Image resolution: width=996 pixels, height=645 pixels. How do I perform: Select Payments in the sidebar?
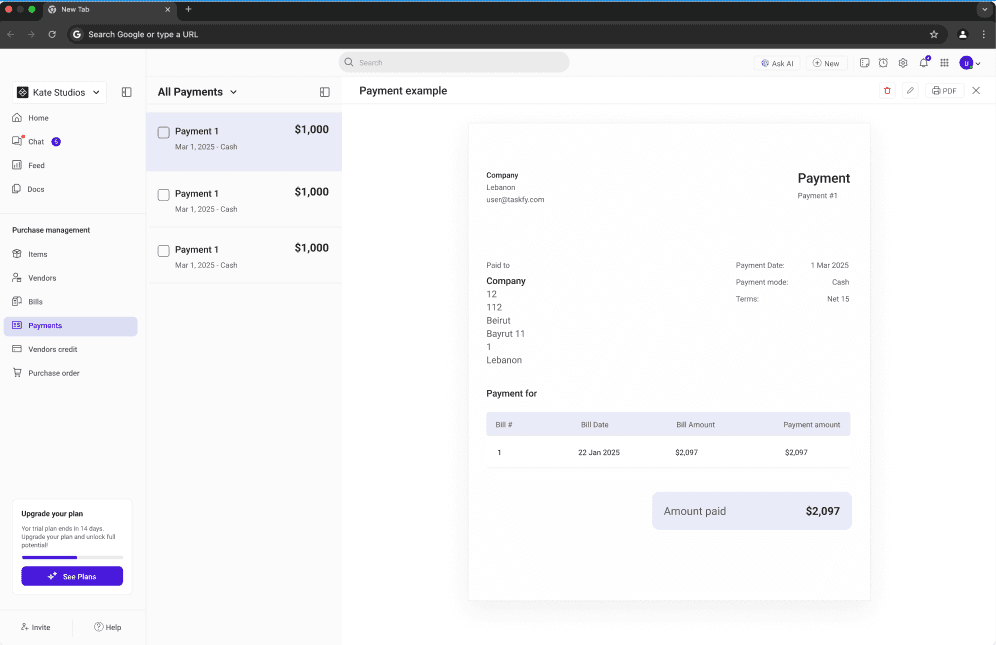(71, 326)
